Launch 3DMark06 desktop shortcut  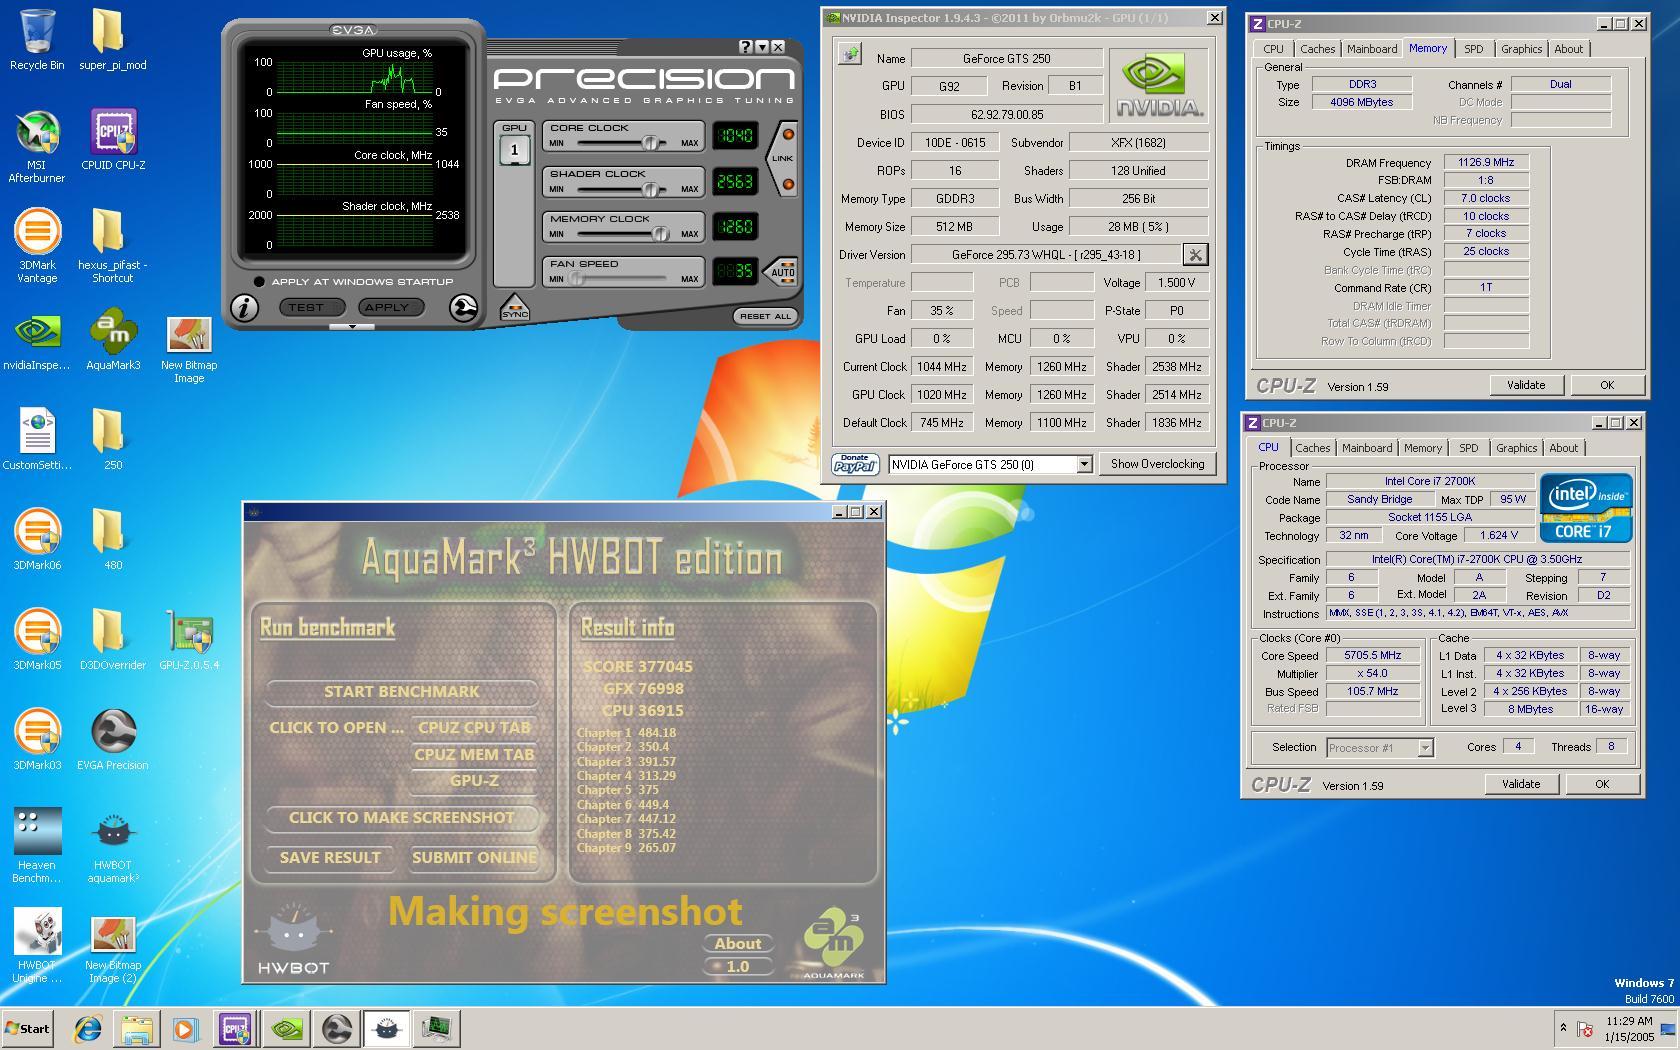37,540
